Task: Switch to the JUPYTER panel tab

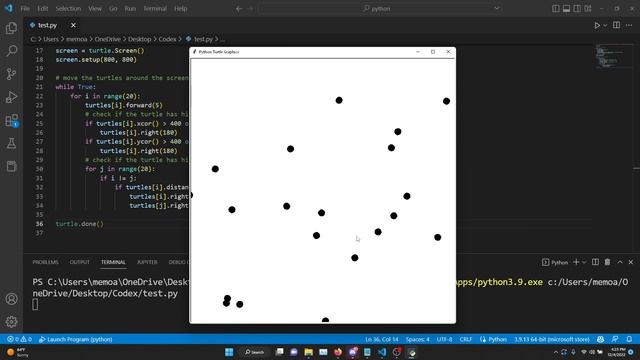Action: tap(147, 262)
